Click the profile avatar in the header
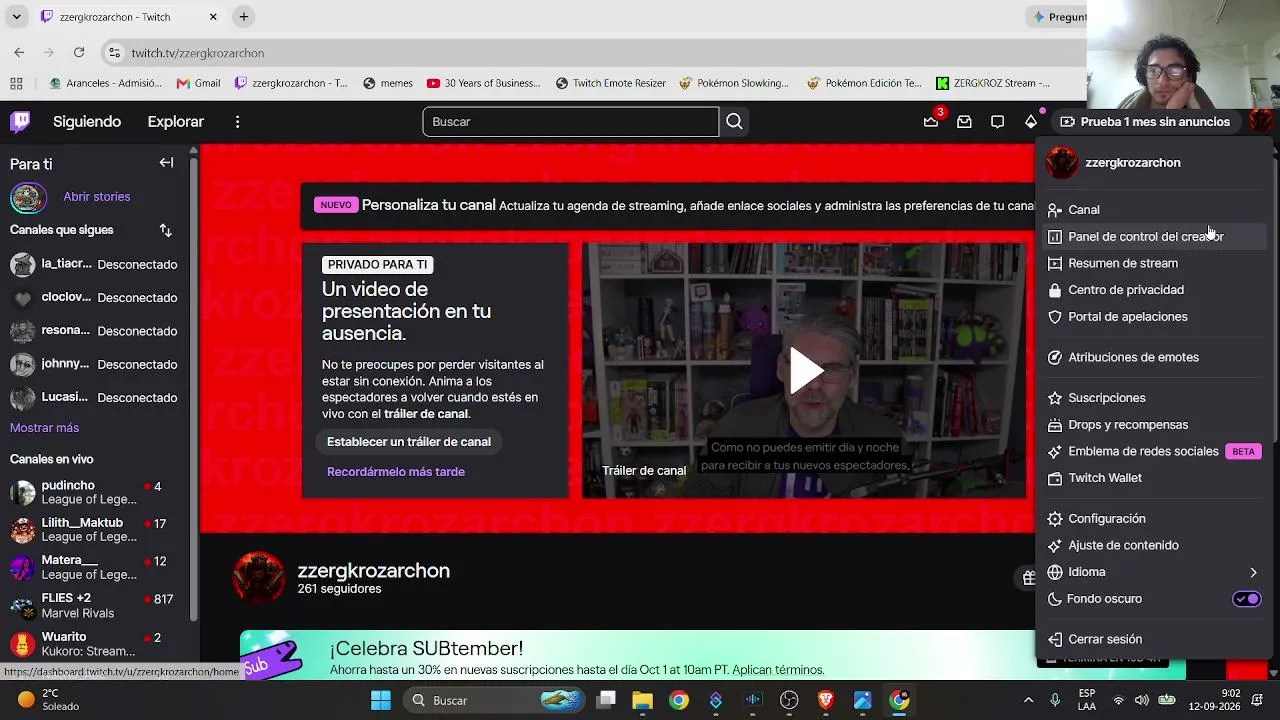 [1261, 121]
